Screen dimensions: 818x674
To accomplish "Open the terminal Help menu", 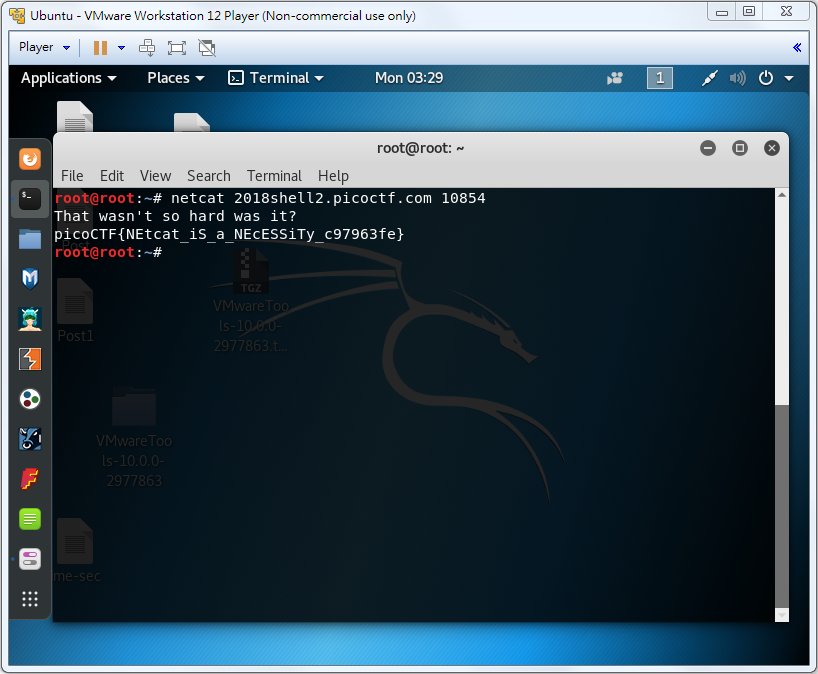I will coord(333,176).
